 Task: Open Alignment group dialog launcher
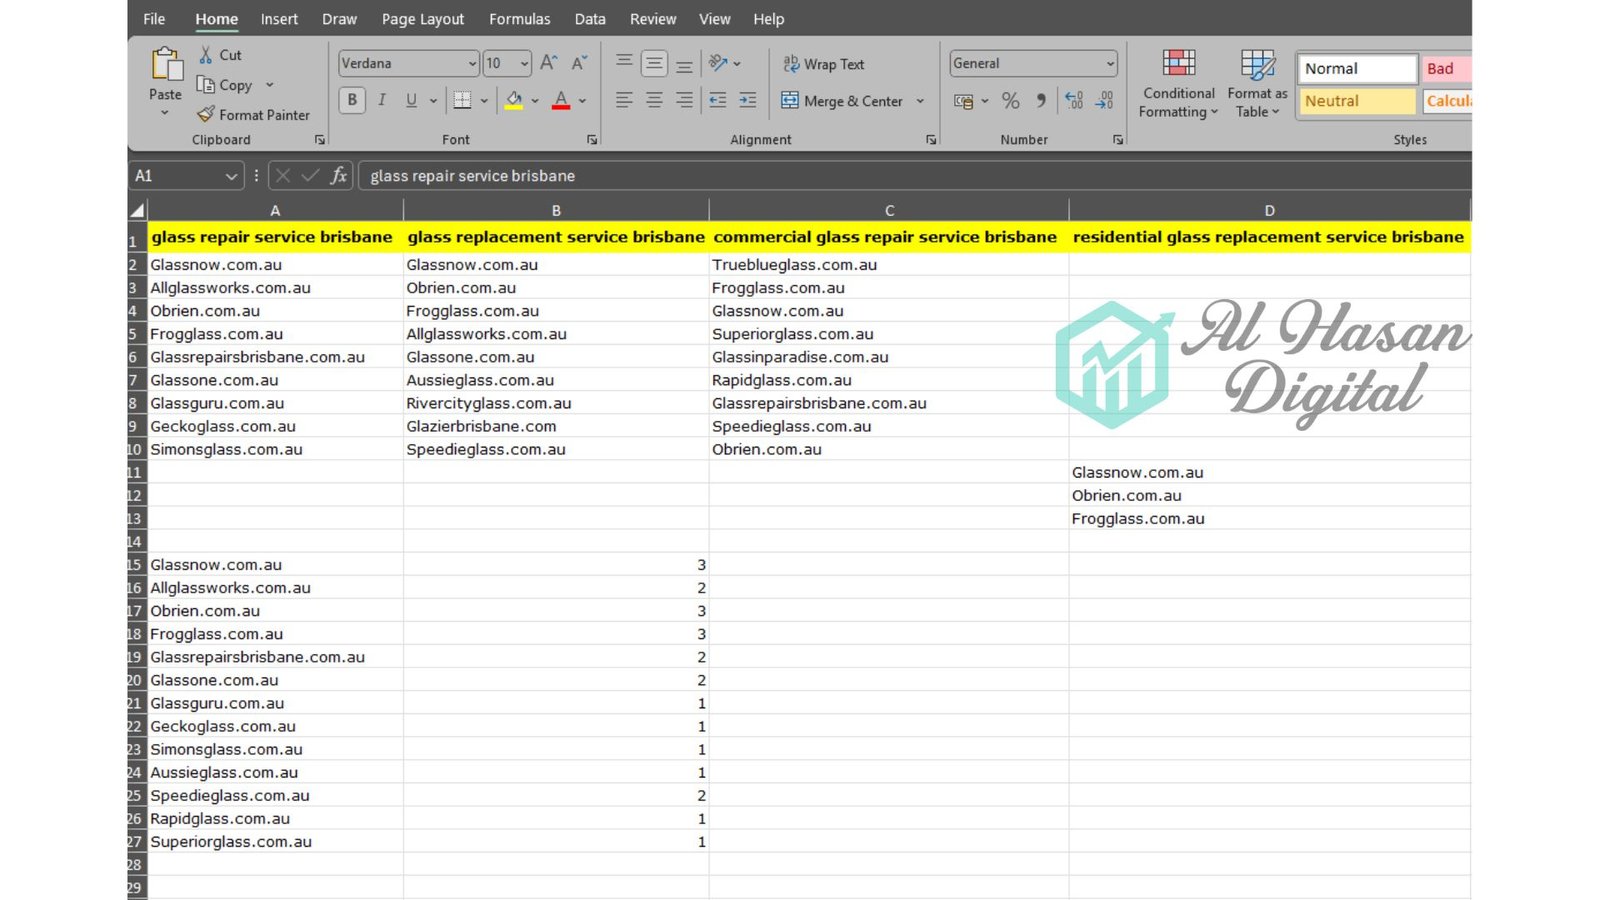tap(931, 140)
